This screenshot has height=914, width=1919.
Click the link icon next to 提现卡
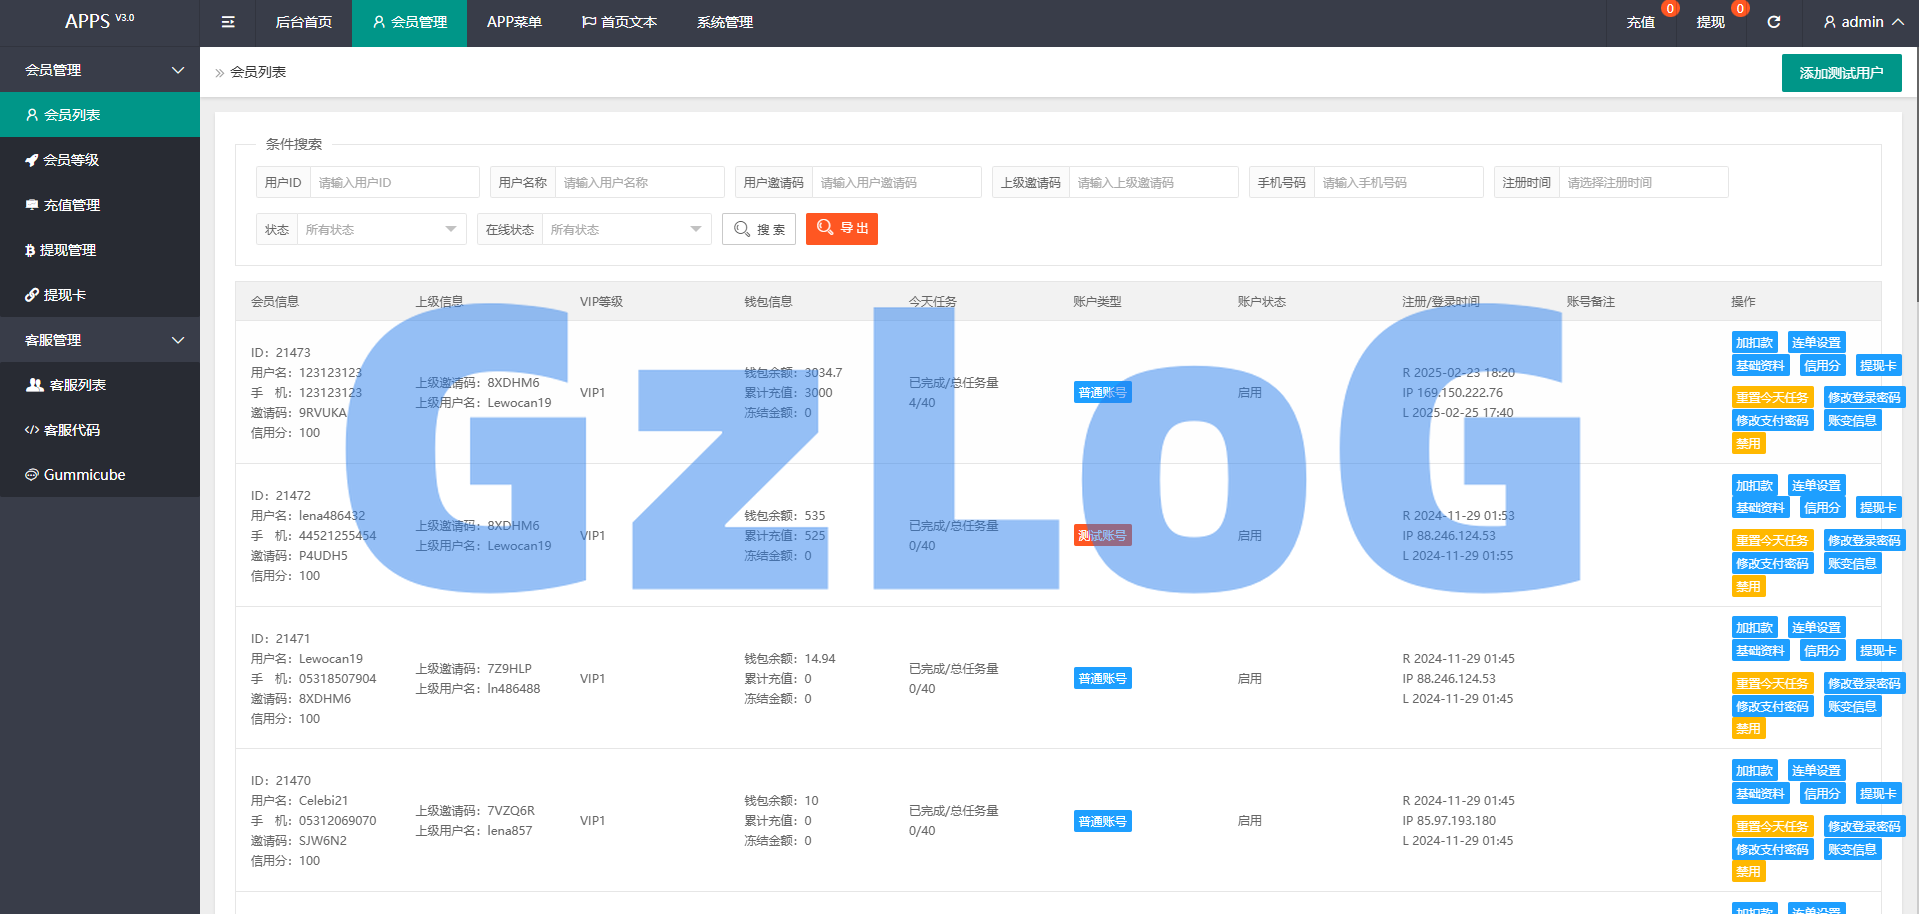tap(32, 295)
